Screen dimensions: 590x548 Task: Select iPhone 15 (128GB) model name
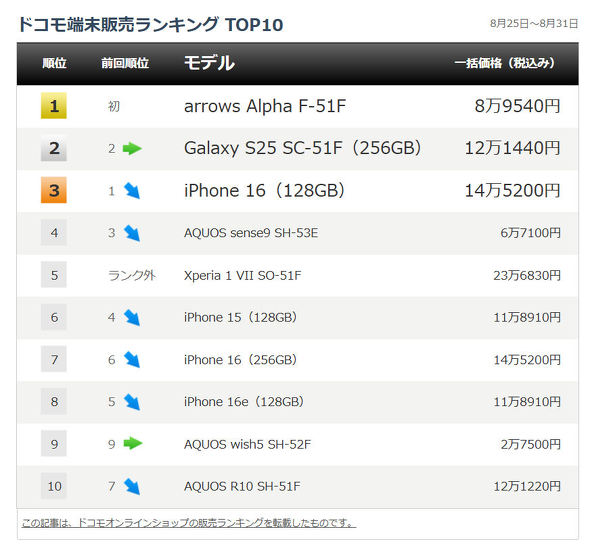click(x=240, y=317)
